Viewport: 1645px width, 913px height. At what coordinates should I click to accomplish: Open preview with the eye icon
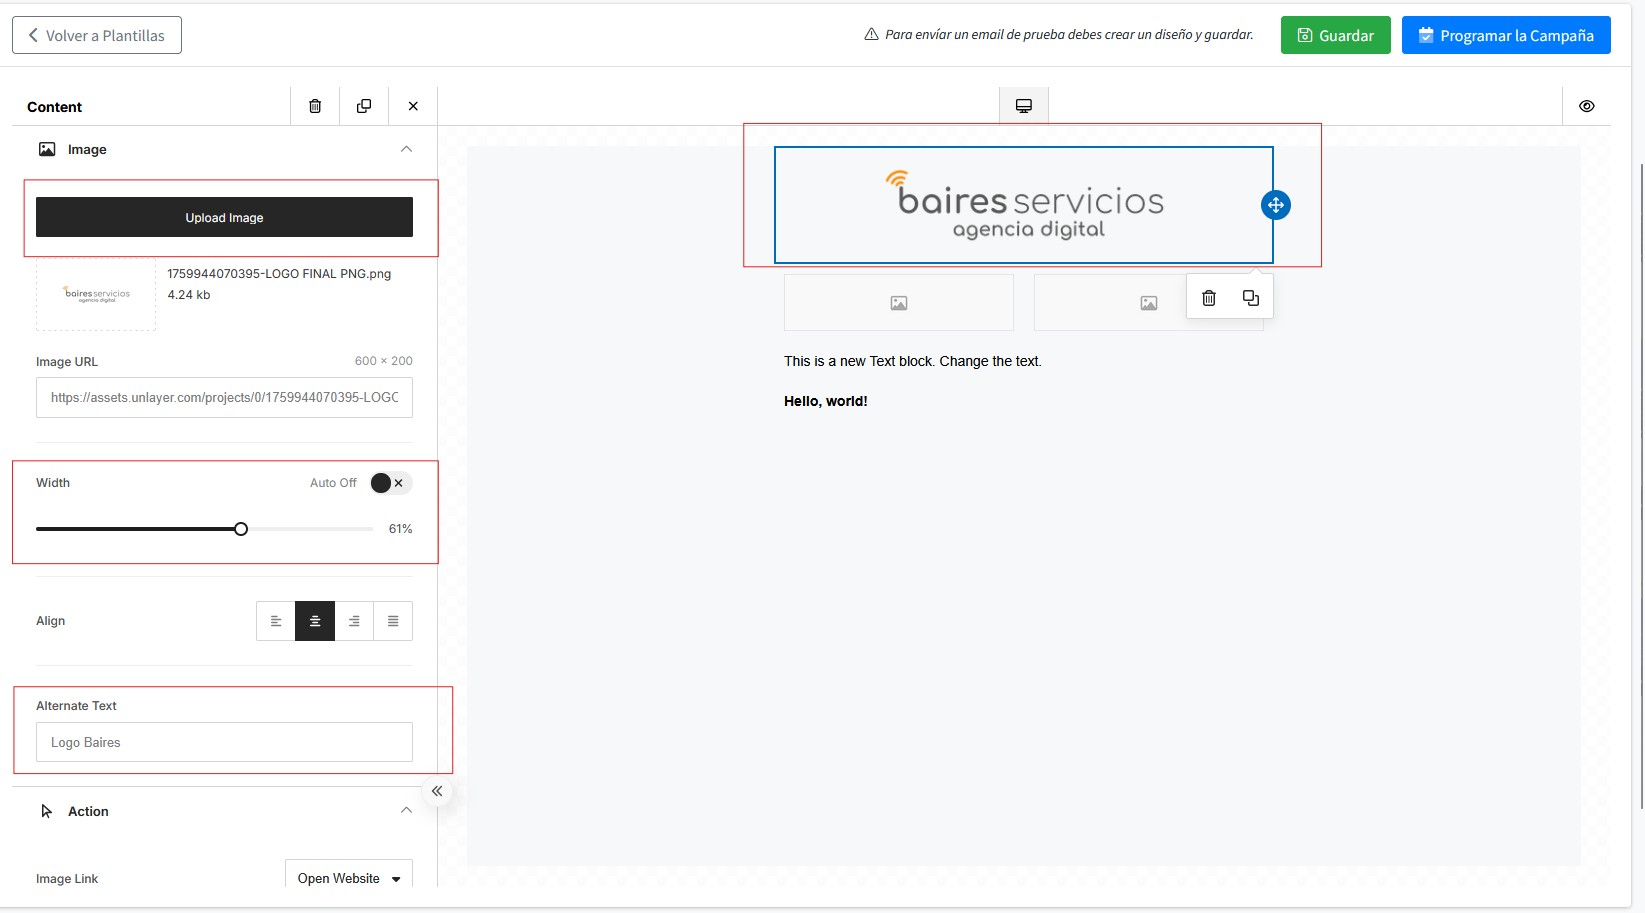pyautogui.click(x=1586, y=106)
